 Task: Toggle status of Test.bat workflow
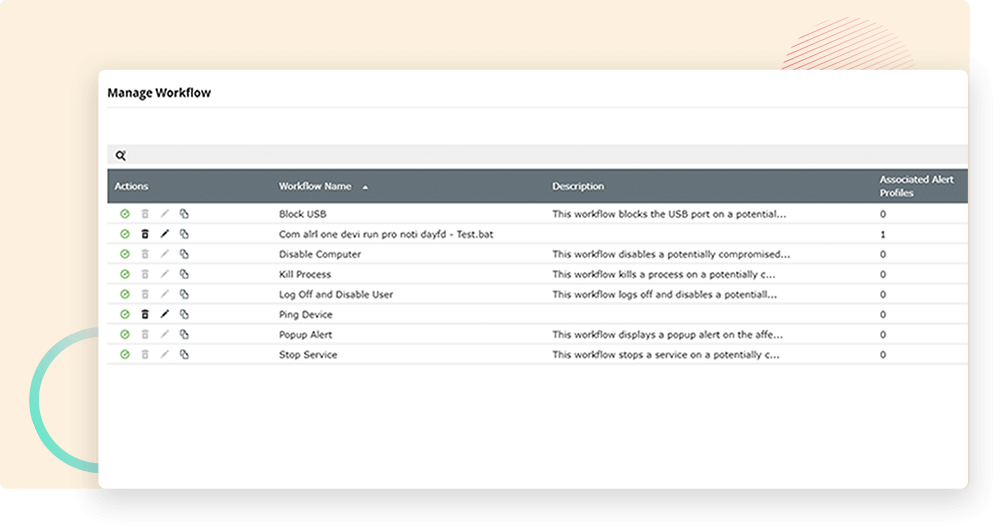[x=125, y=234]
